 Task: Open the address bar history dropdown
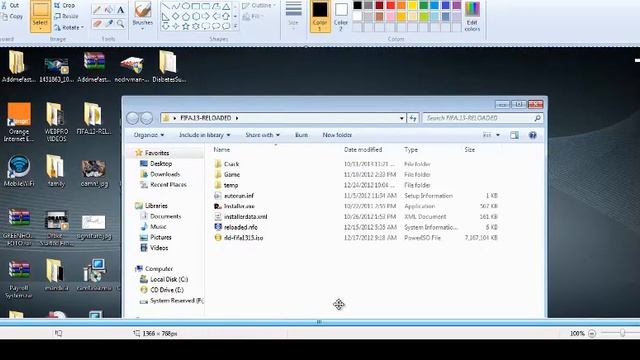pos(402,118)
